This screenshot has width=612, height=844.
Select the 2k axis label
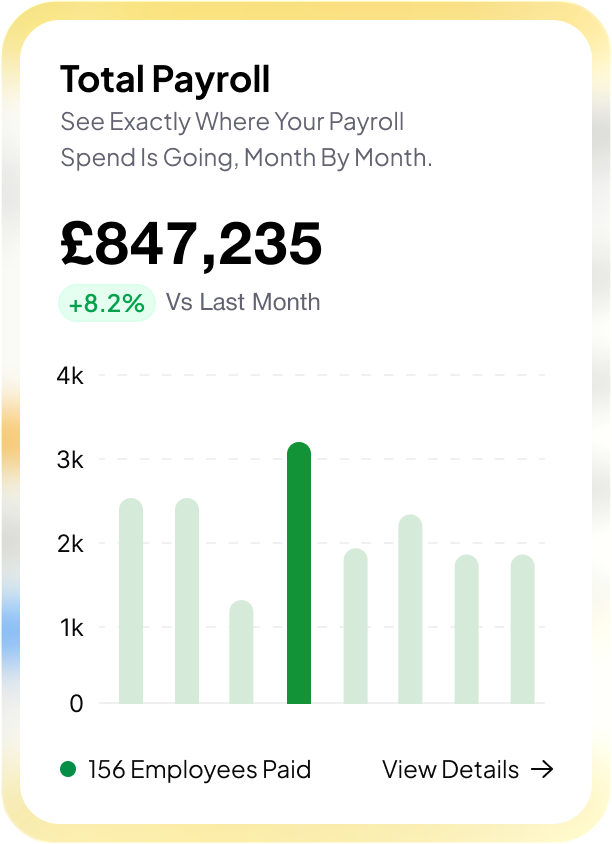coord(70,544)
